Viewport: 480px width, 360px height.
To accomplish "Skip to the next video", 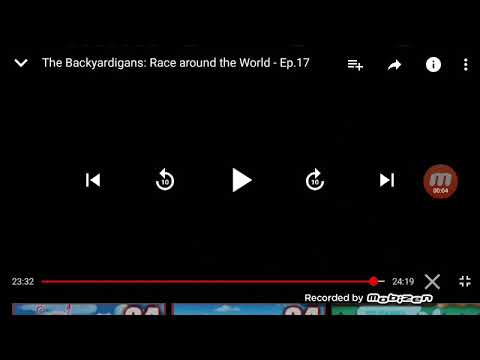I will [387, 180].
